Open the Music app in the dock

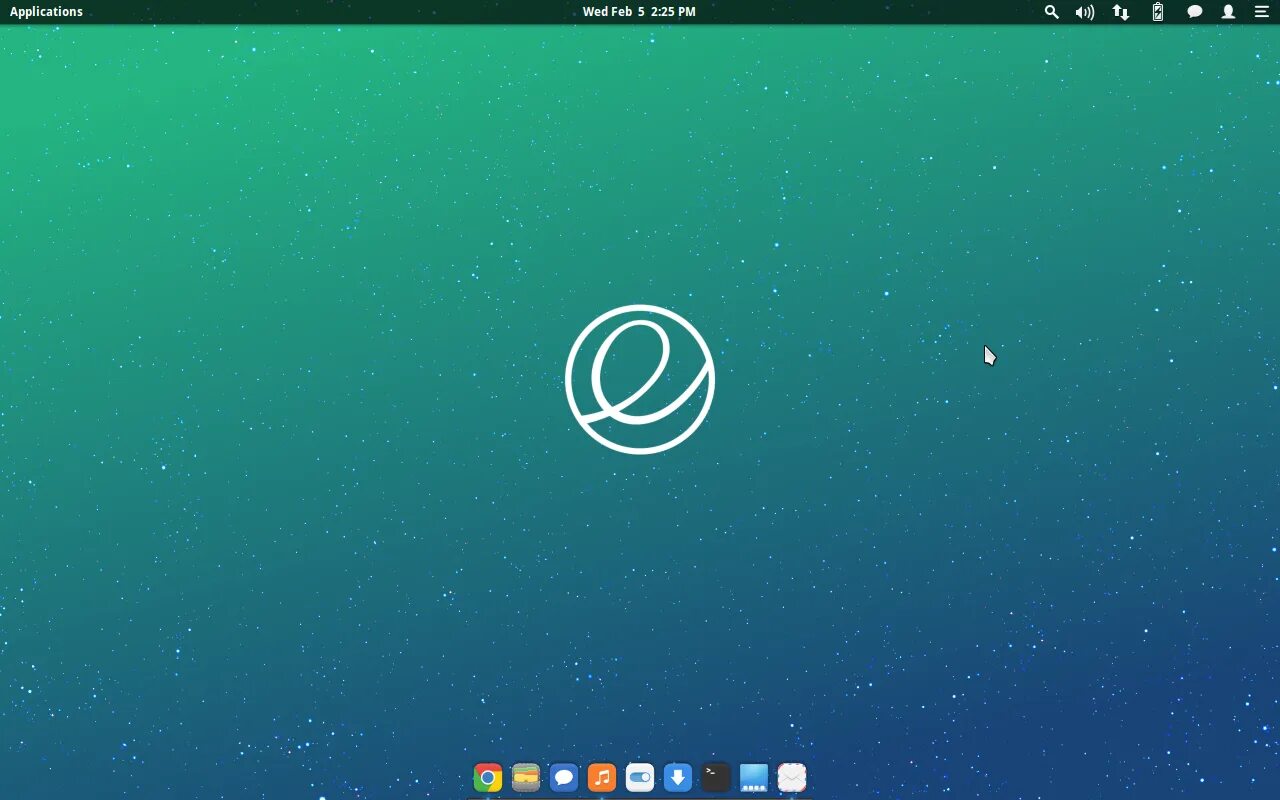point(602,777)
